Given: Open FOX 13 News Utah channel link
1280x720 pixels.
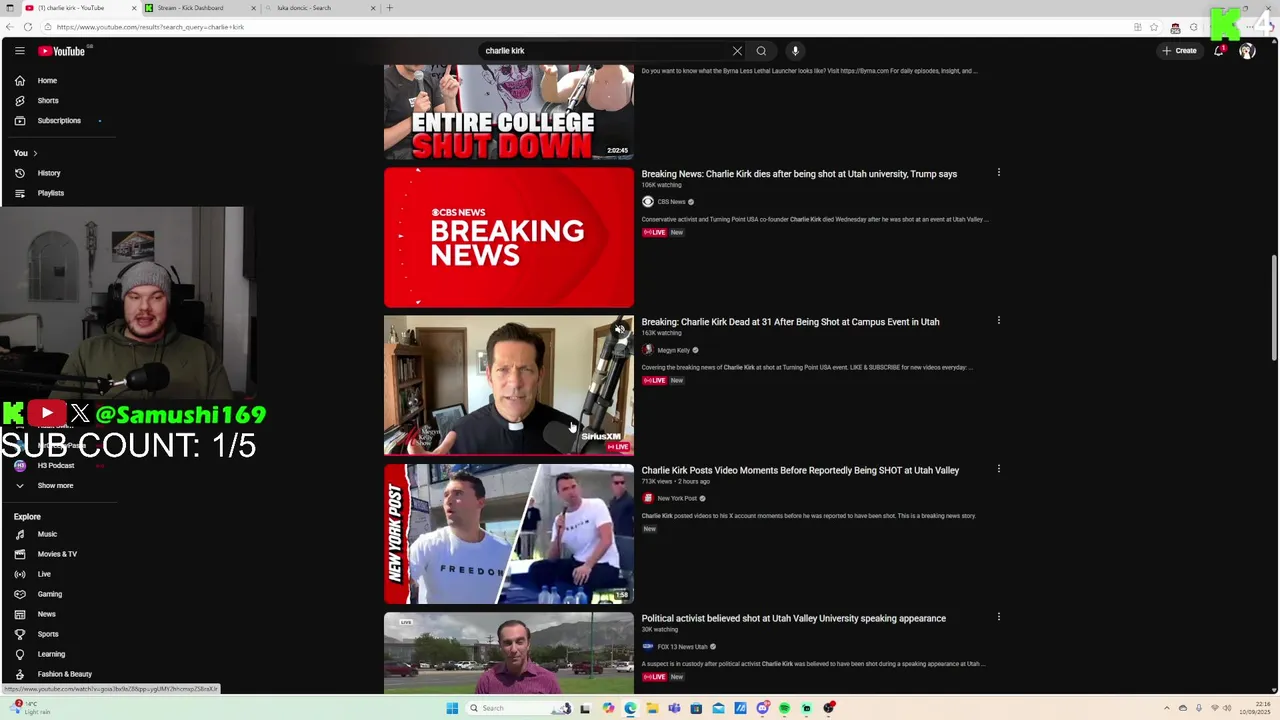Looking at the screenshot, I should point(682,646).
